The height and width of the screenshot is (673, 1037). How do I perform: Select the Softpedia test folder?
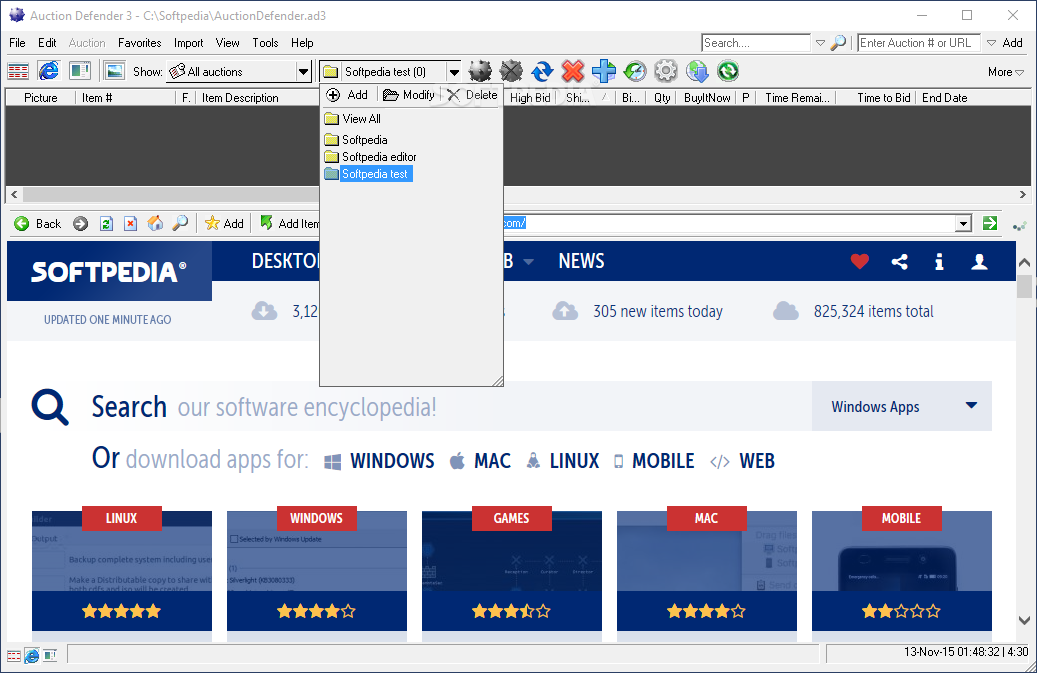pos(368,174)
